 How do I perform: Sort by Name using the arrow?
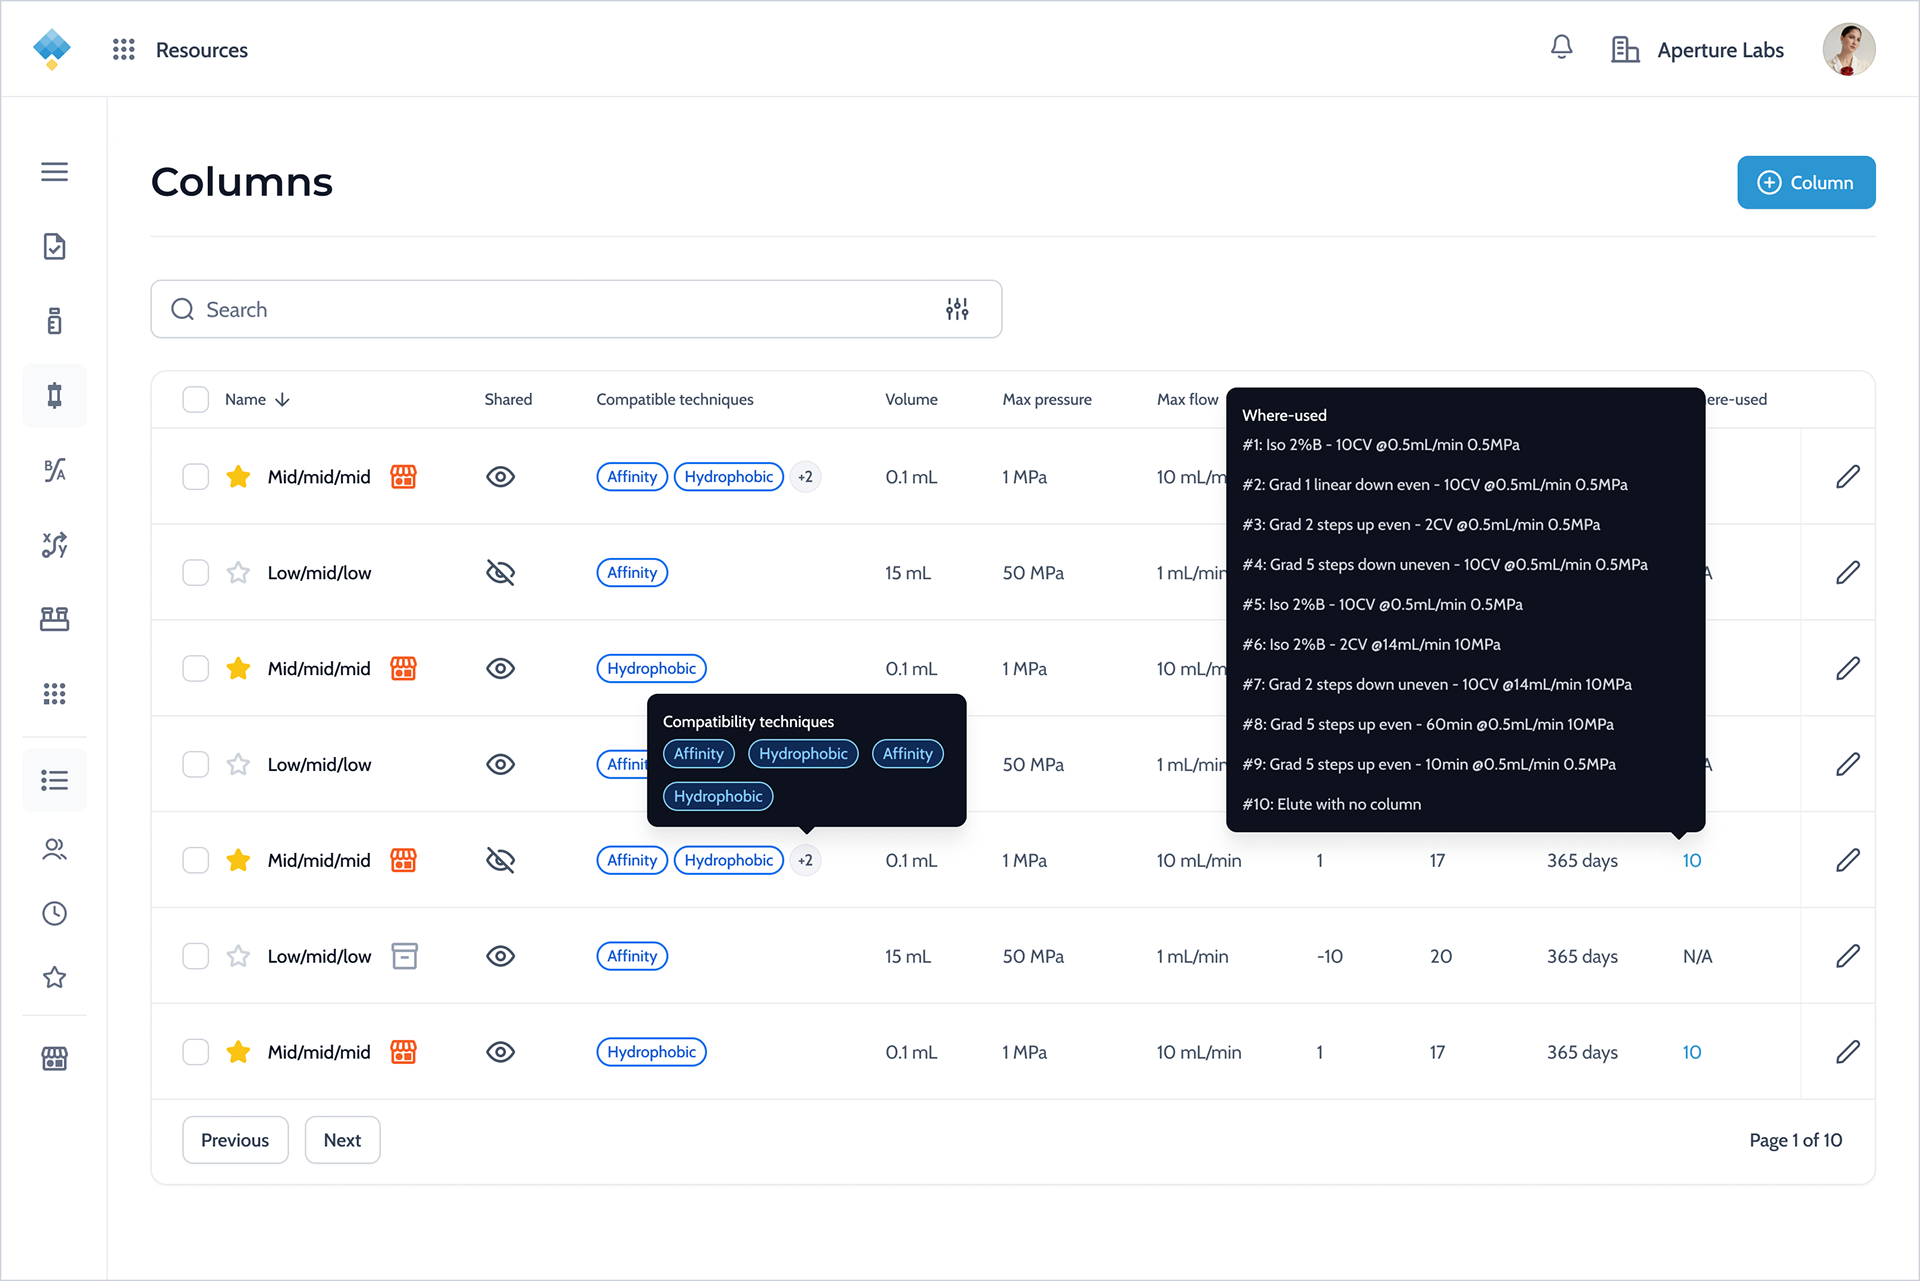click(x=282, y=399)
